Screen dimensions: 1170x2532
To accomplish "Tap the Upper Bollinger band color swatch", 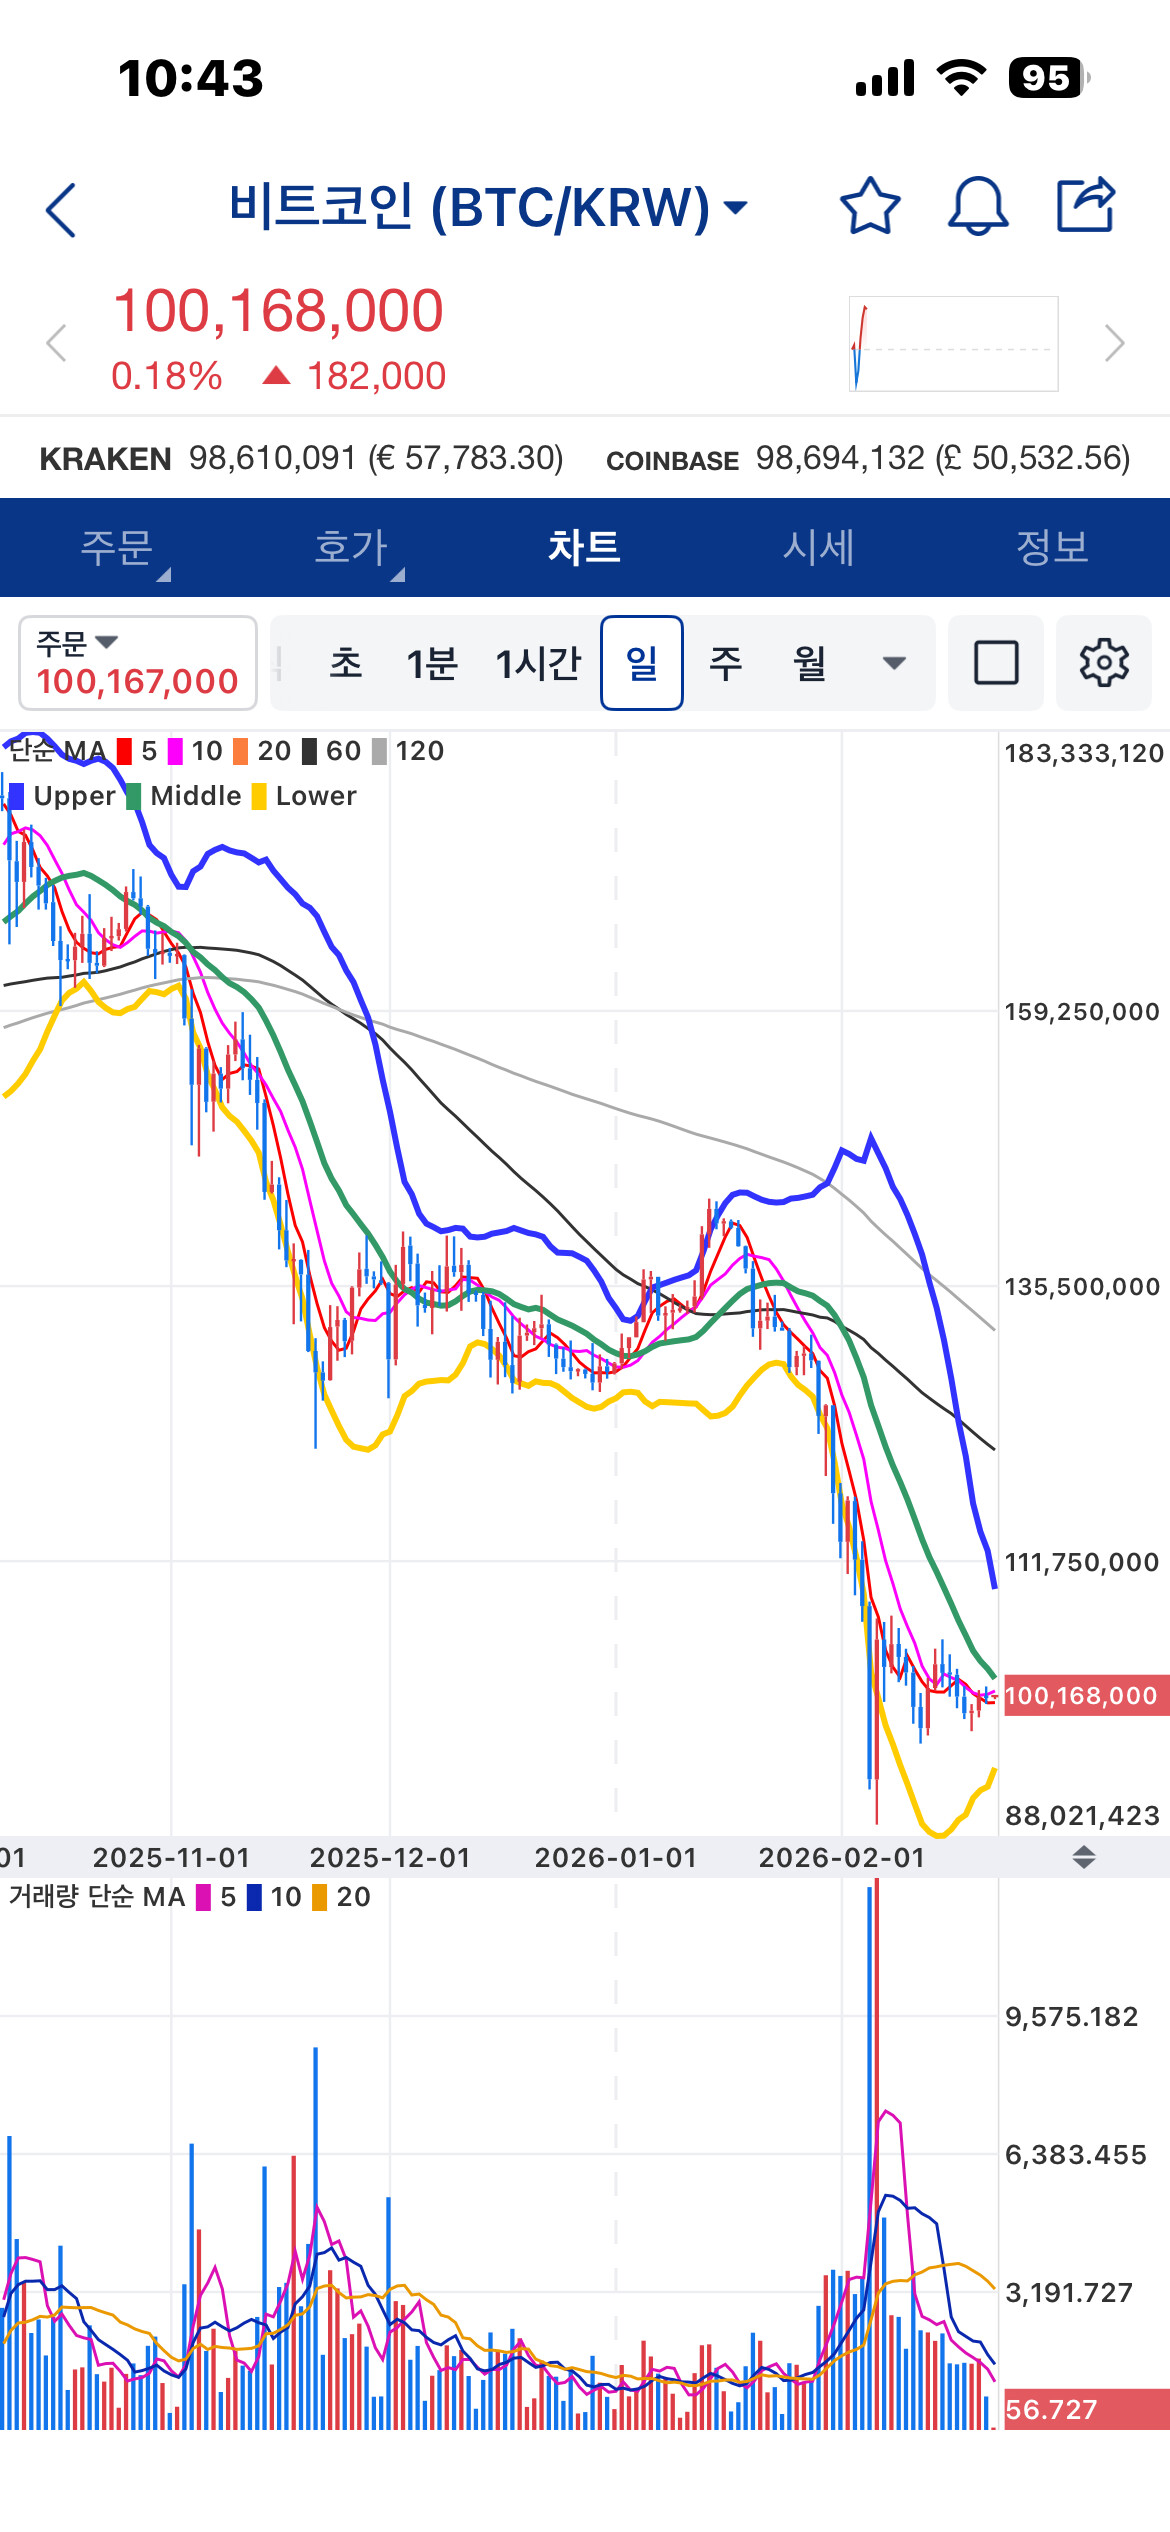I will click(x=15, y=796).
